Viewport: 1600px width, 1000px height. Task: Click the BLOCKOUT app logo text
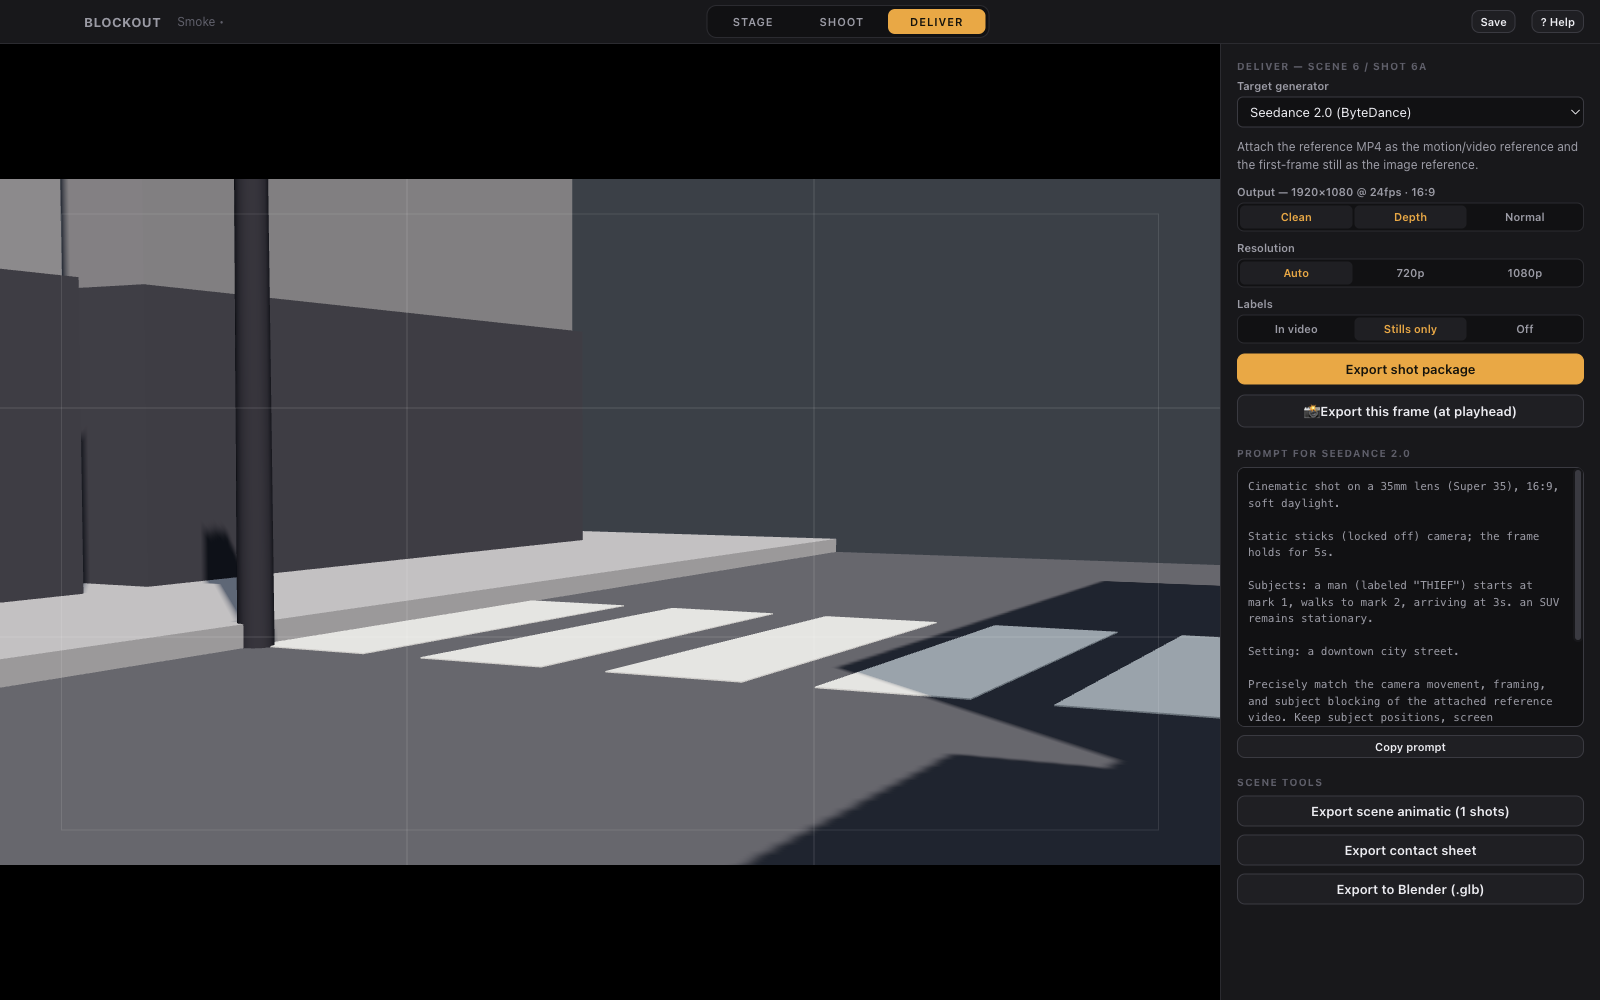(x=122, y=22)
